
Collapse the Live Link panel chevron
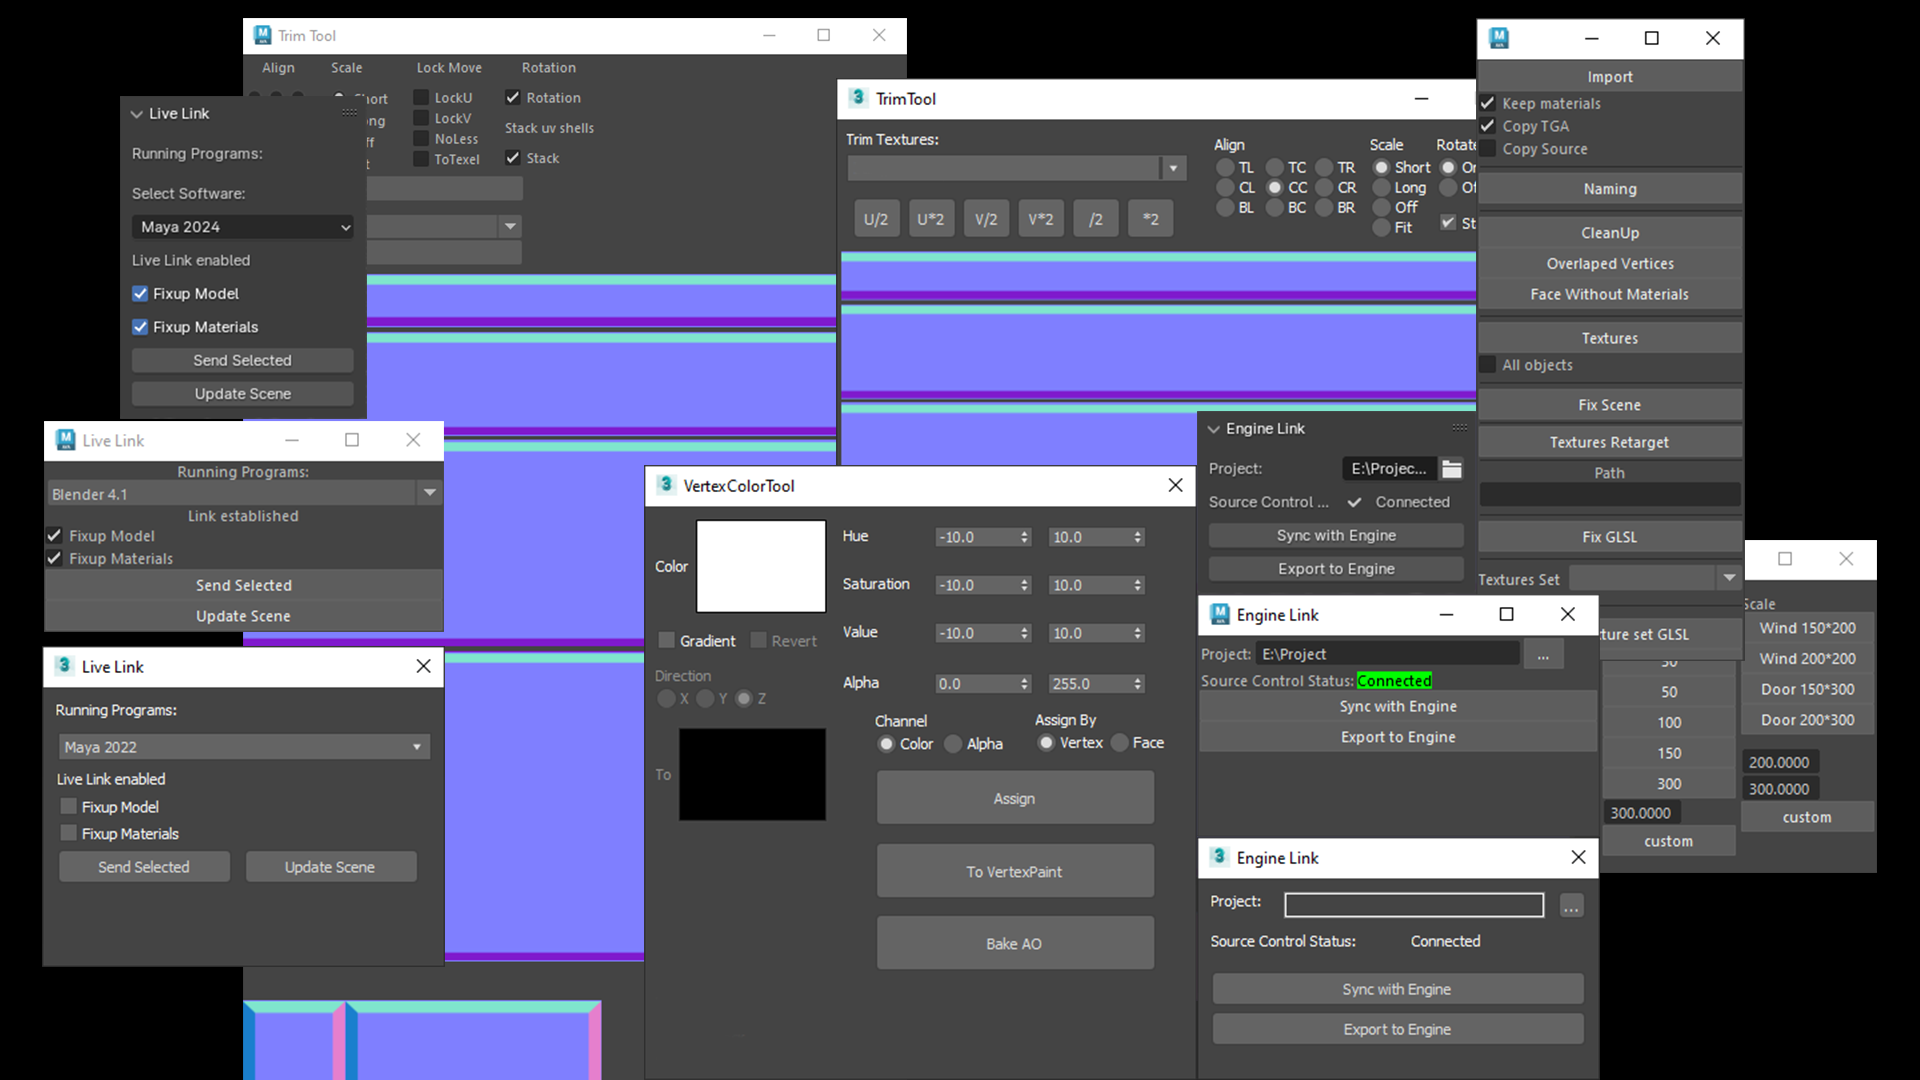pyautogui.click(x=137, y=114)
